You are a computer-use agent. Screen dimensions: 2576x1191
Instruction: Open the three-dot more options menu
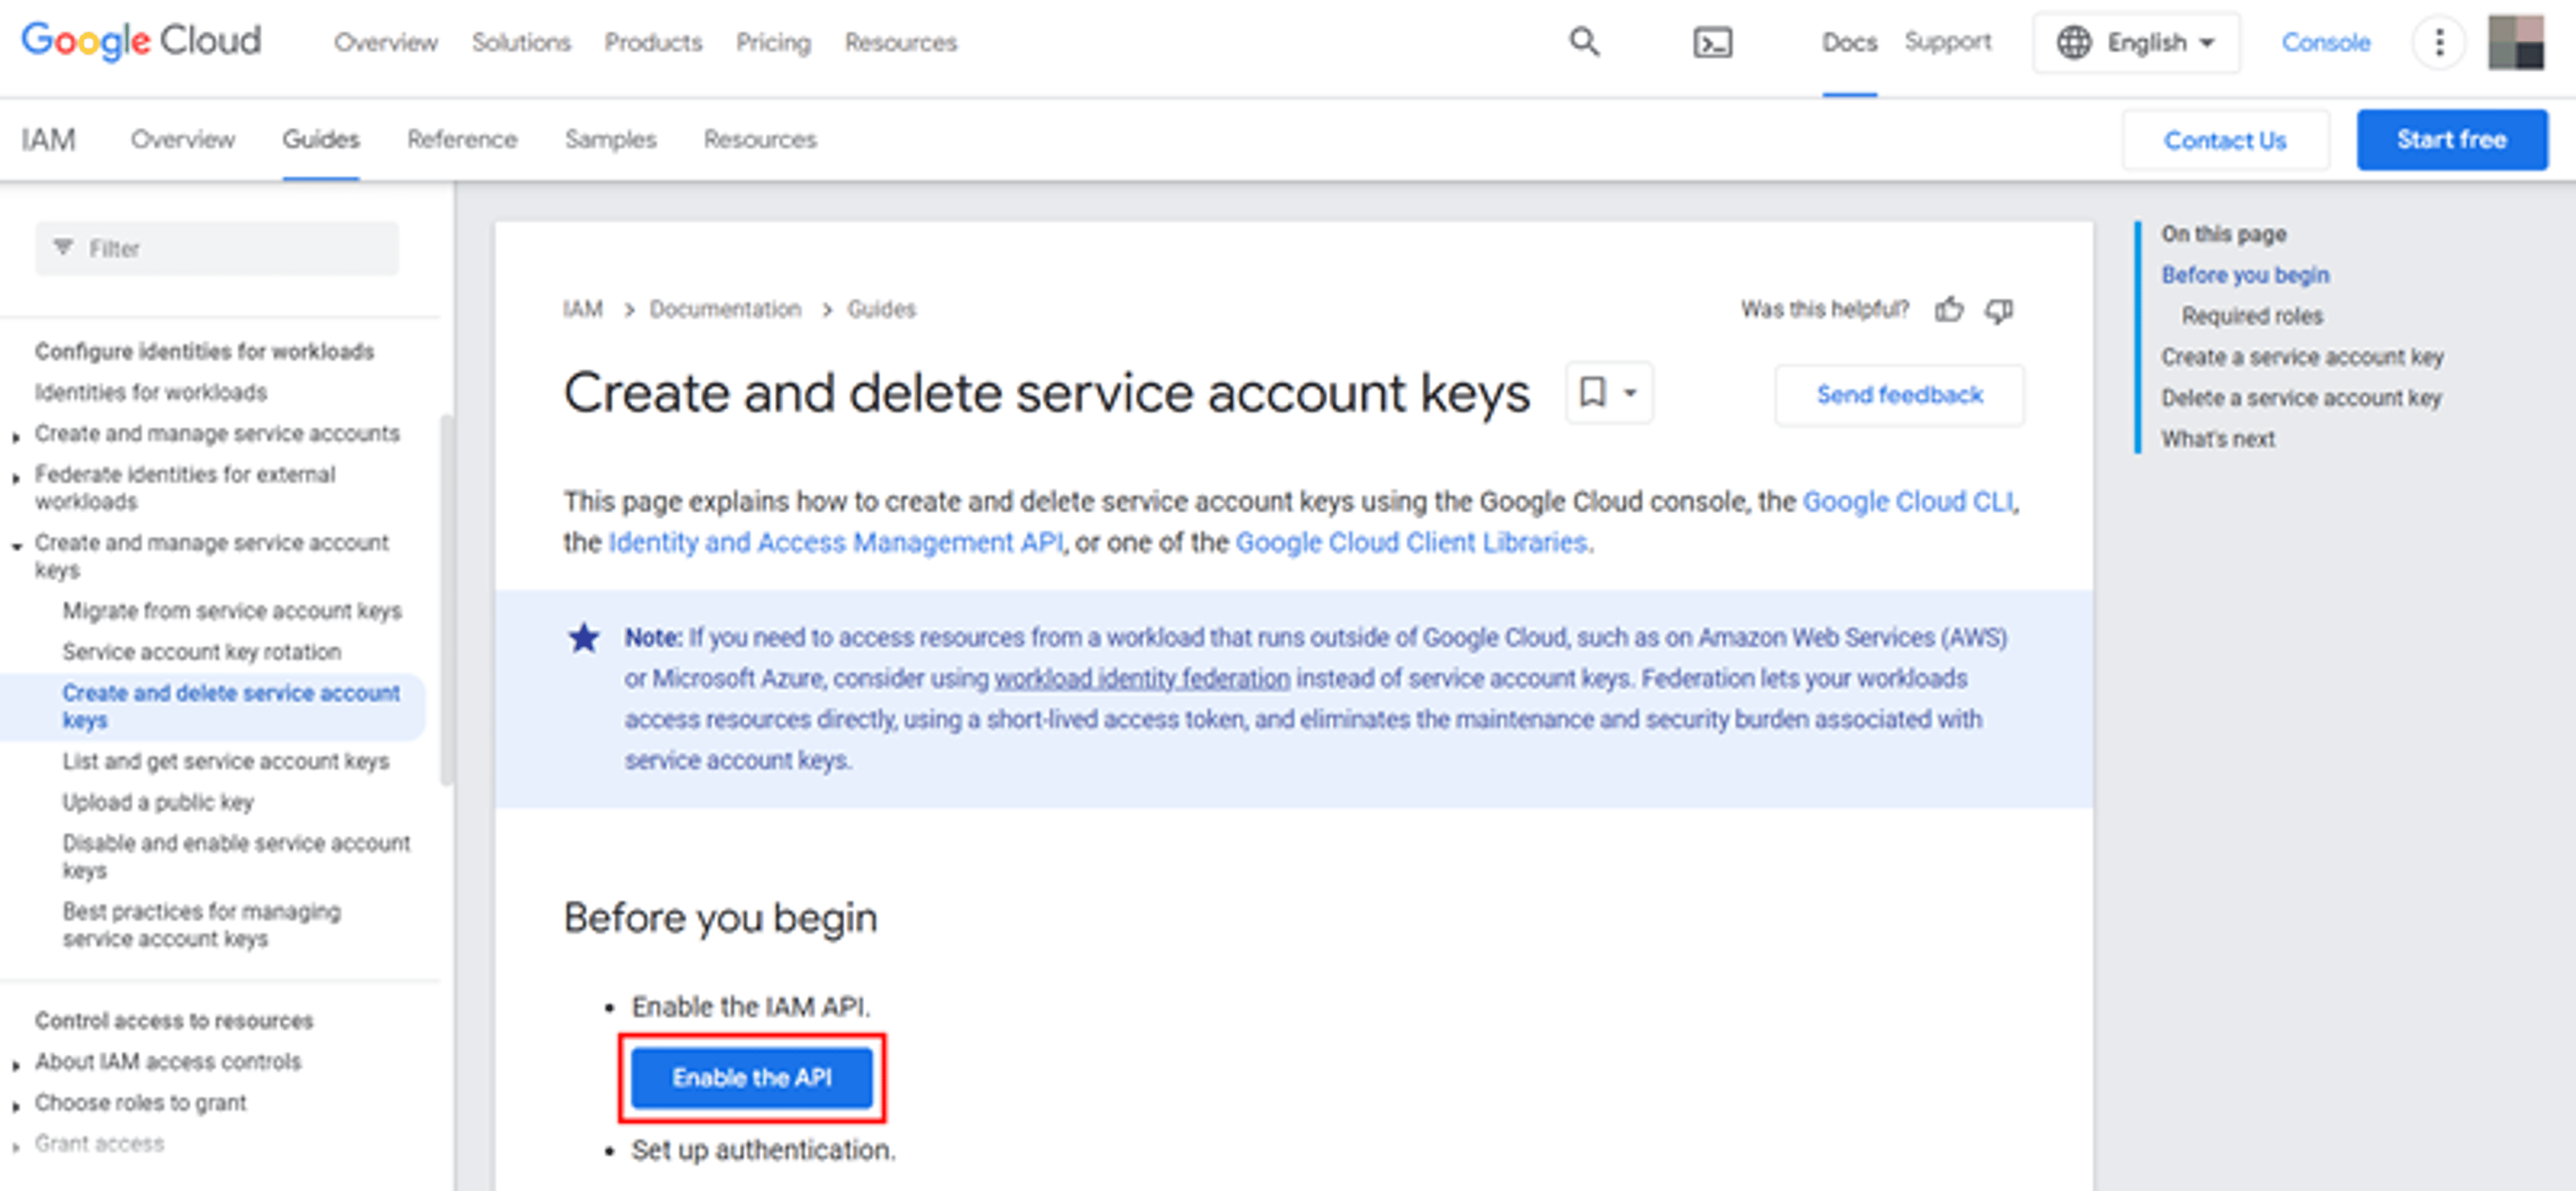2439,42
